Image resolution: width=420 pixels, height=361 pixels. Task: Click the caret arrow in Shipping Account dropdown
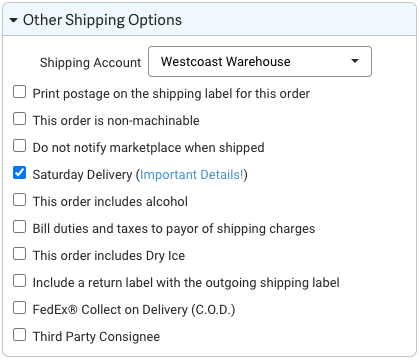pyautogui.click(x=355, y=61)
